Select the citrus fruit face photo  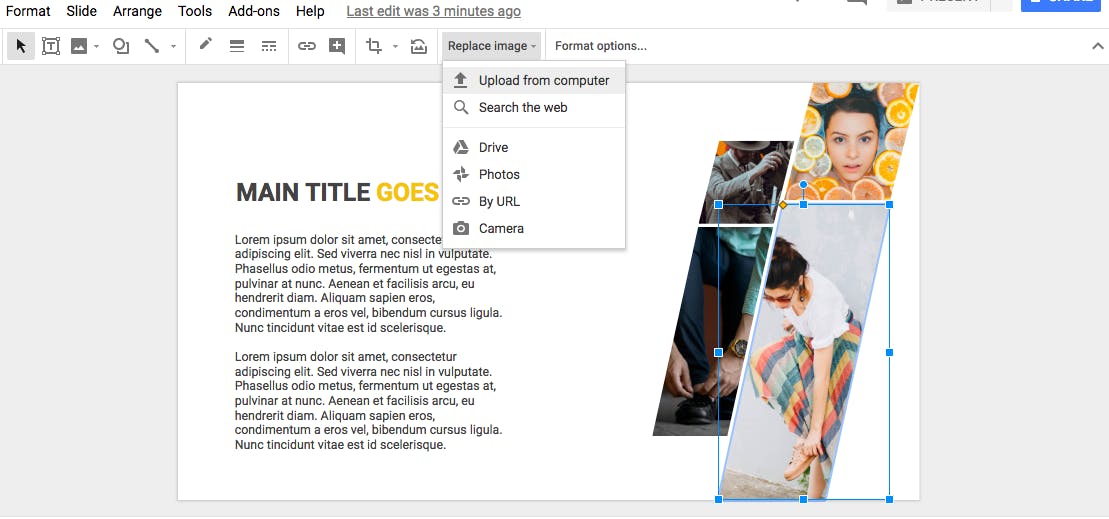click(x=854, y=141)
